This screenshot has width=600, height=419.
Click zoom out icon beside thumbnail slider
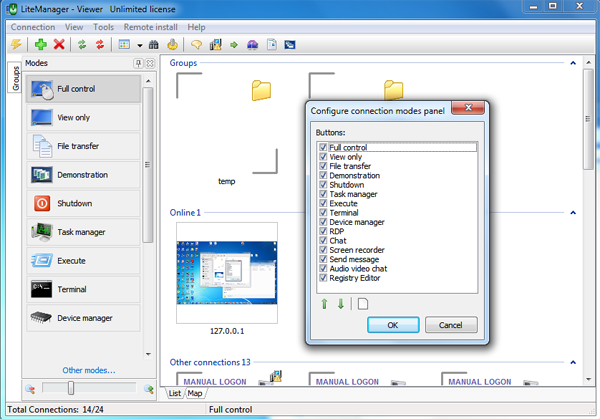30,389
